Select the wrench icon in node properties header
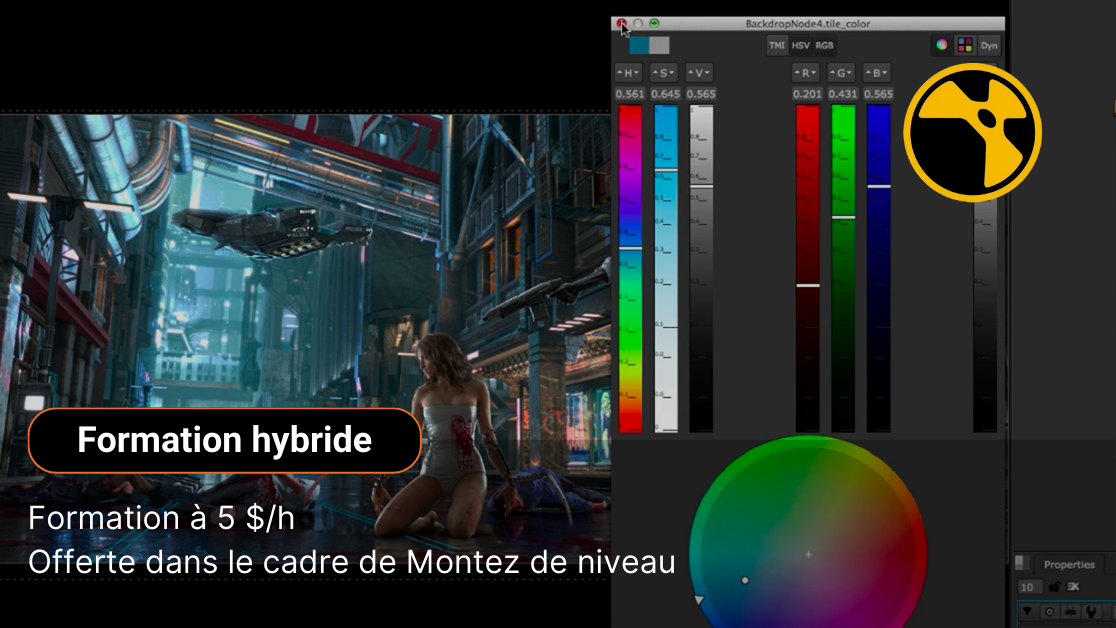1116x628 pixels. pos(1091,612)
